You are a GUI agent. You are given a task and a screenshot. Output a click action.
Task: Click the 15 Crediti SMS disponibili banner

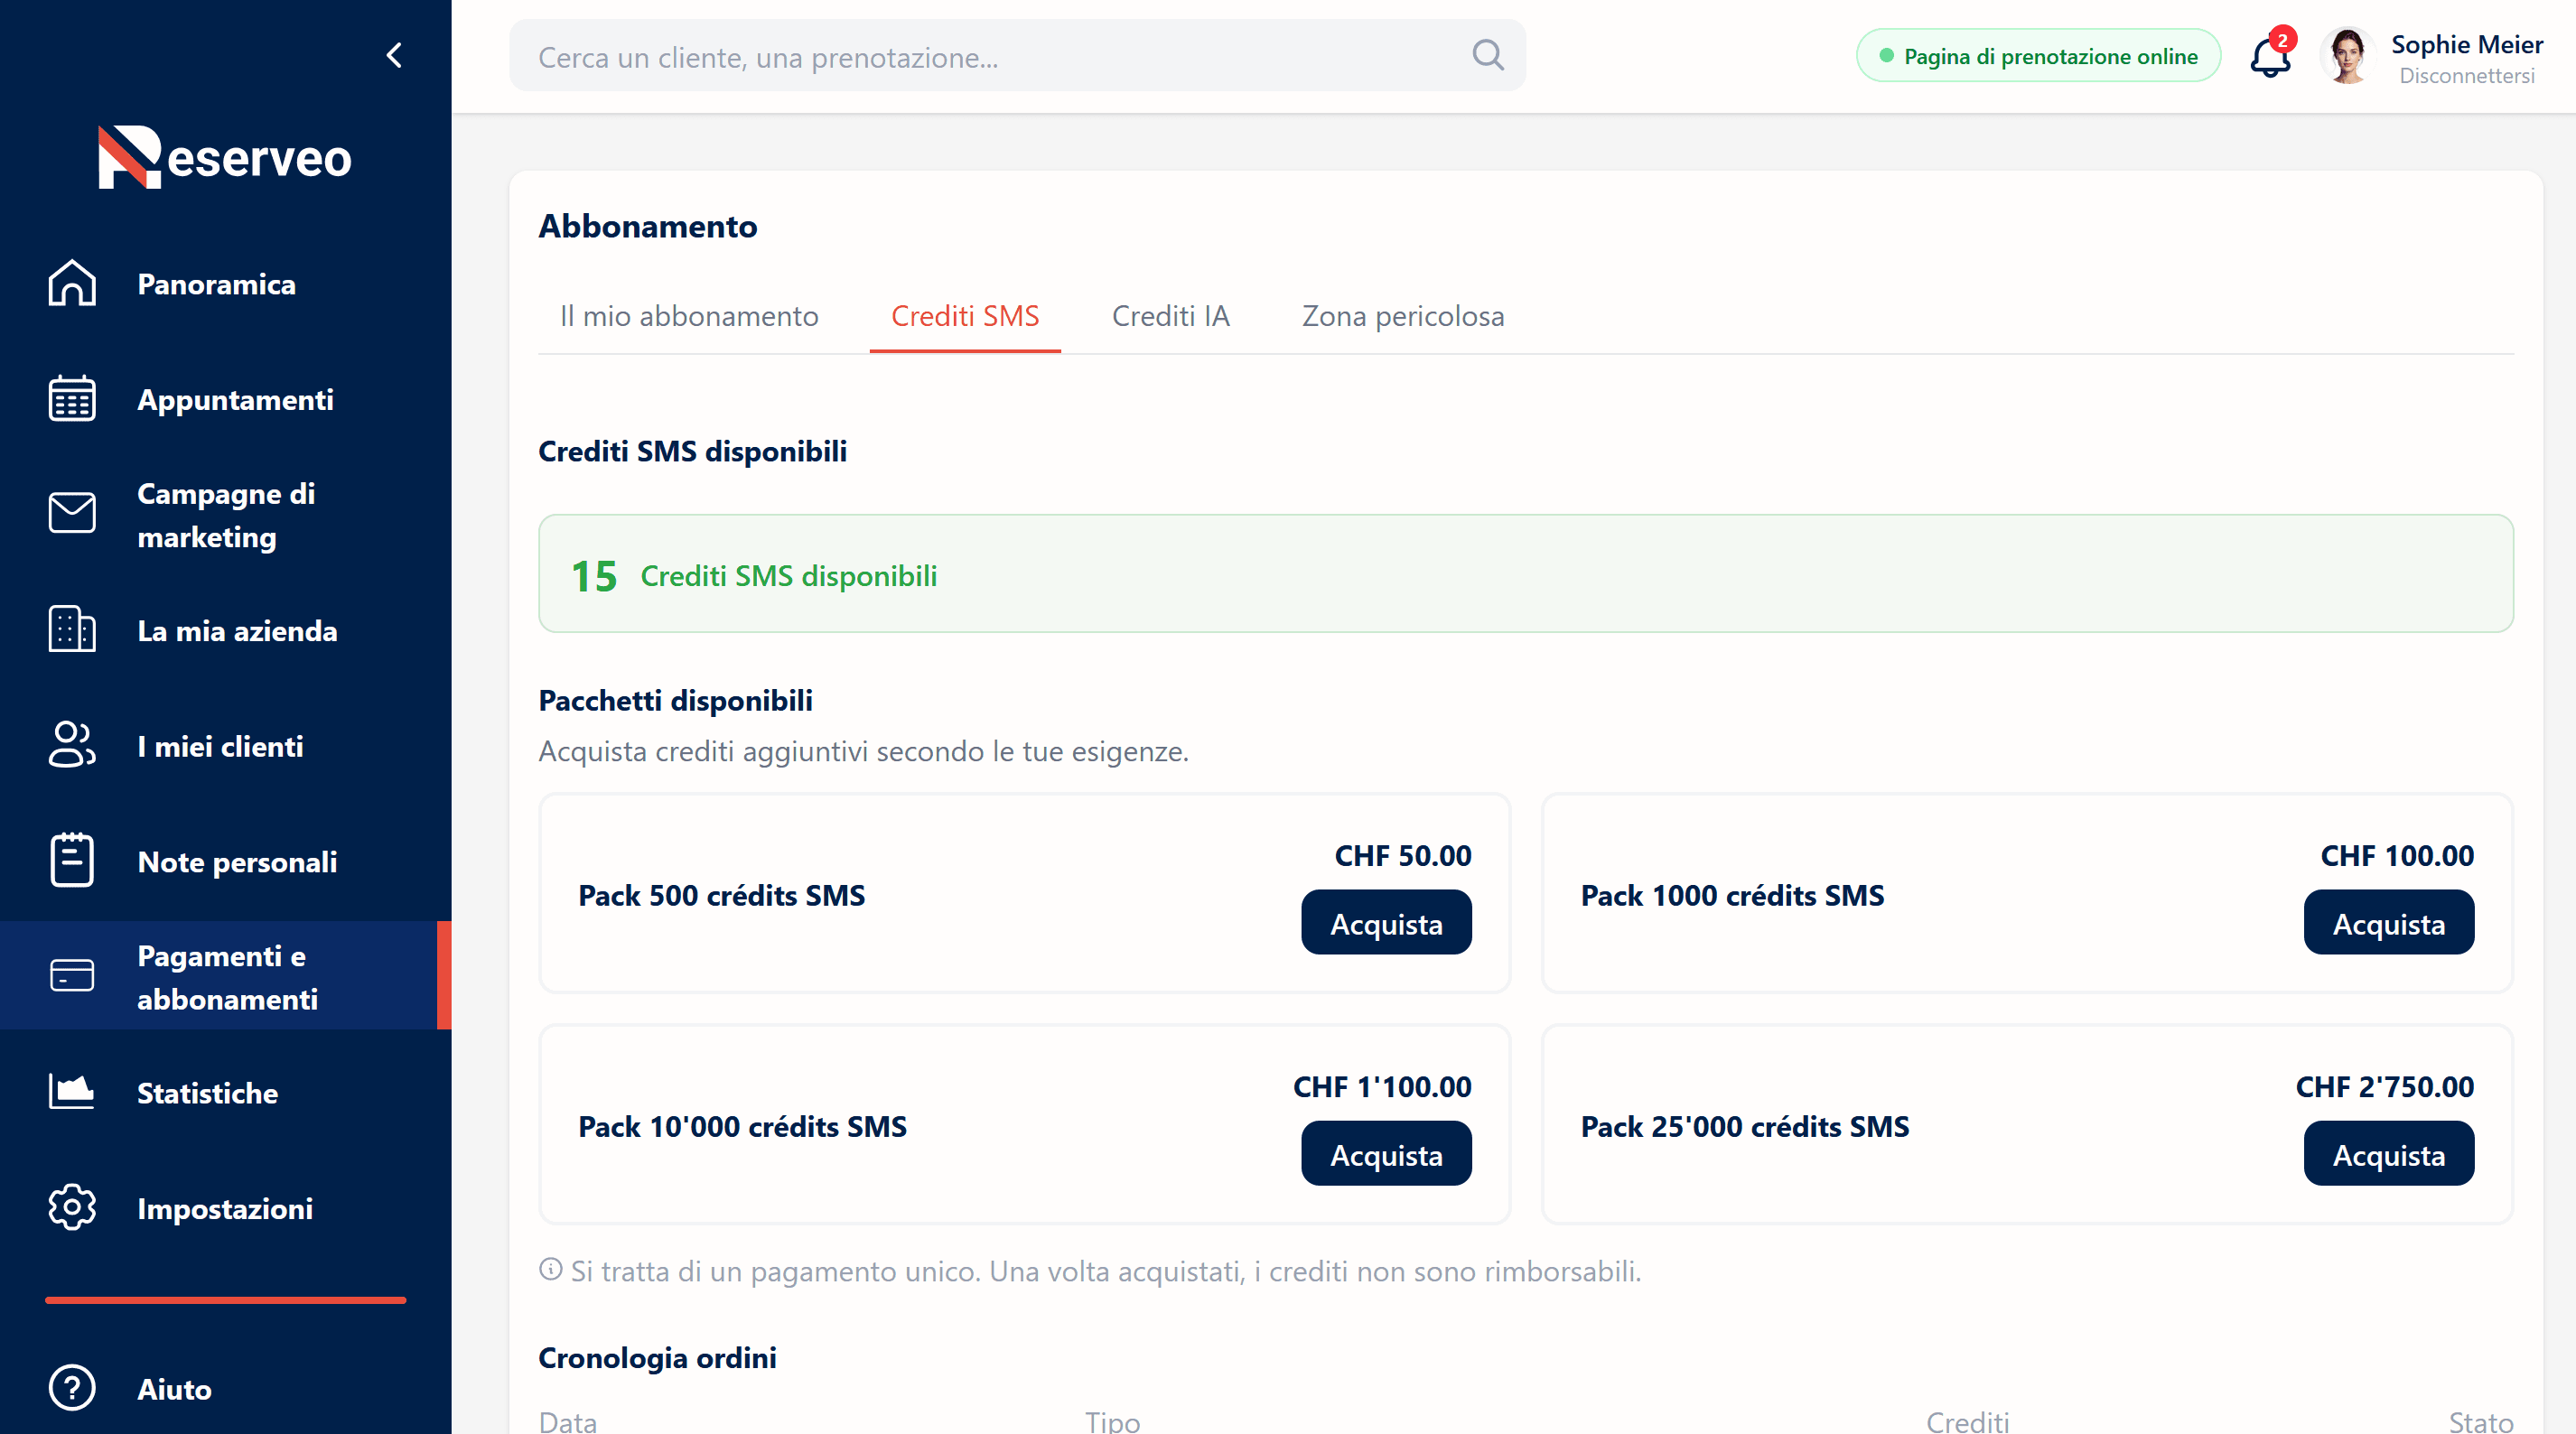(1525, 573)
